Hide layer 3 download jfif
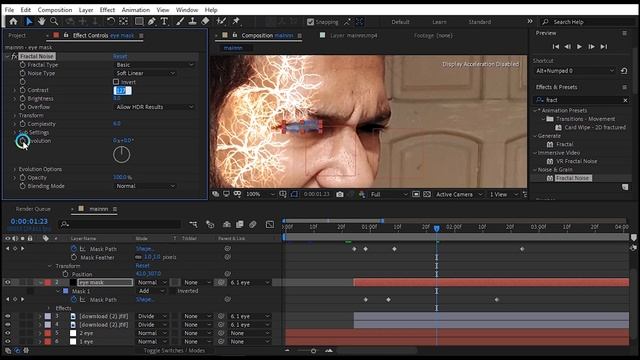 tap(7, 316)
